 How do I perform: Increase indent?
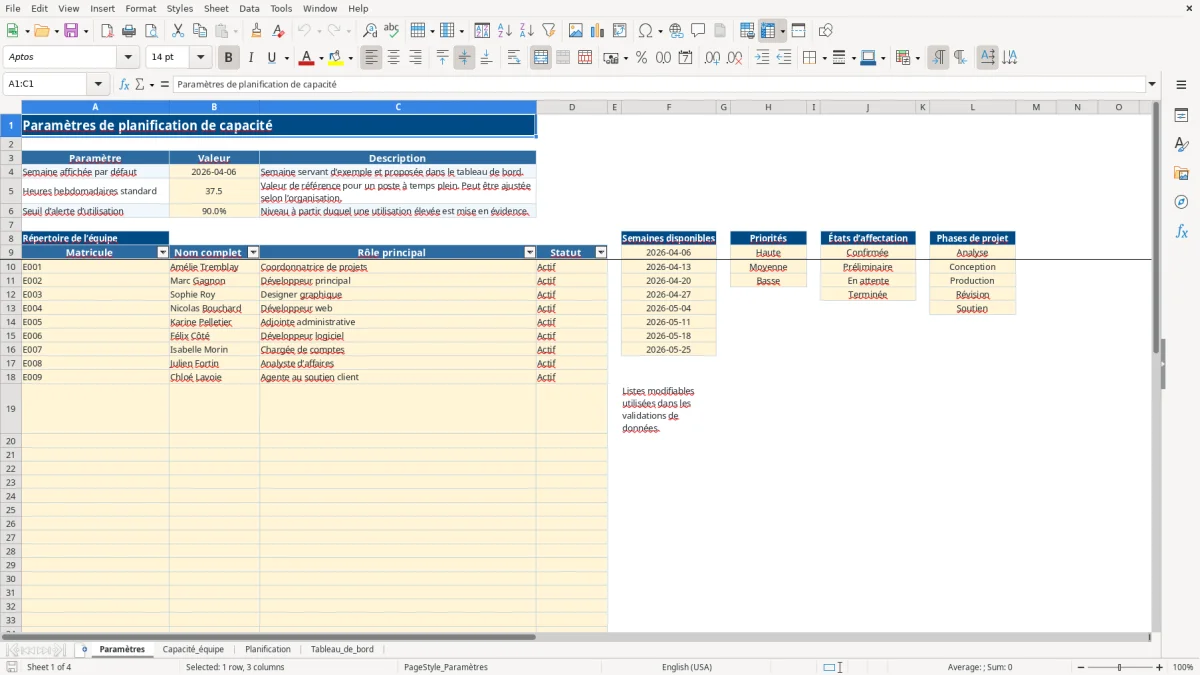click(762, 58)
